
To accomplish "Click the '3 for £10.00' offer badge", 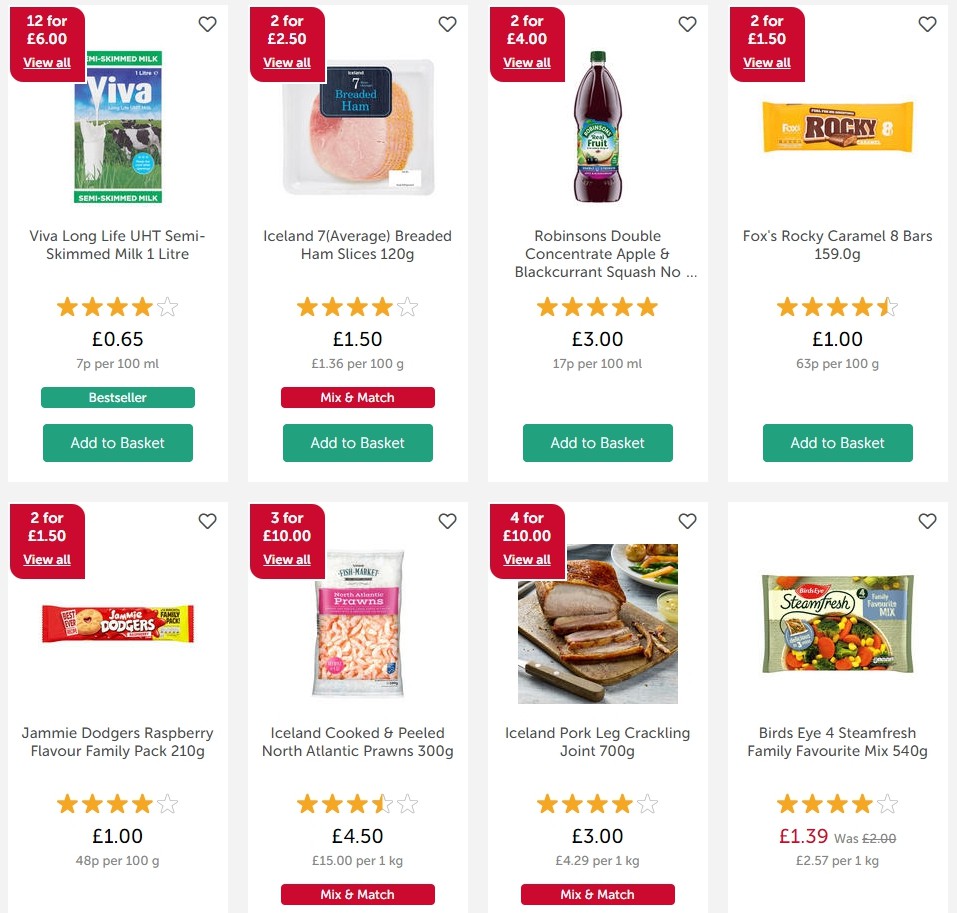I will pos(287,526).
